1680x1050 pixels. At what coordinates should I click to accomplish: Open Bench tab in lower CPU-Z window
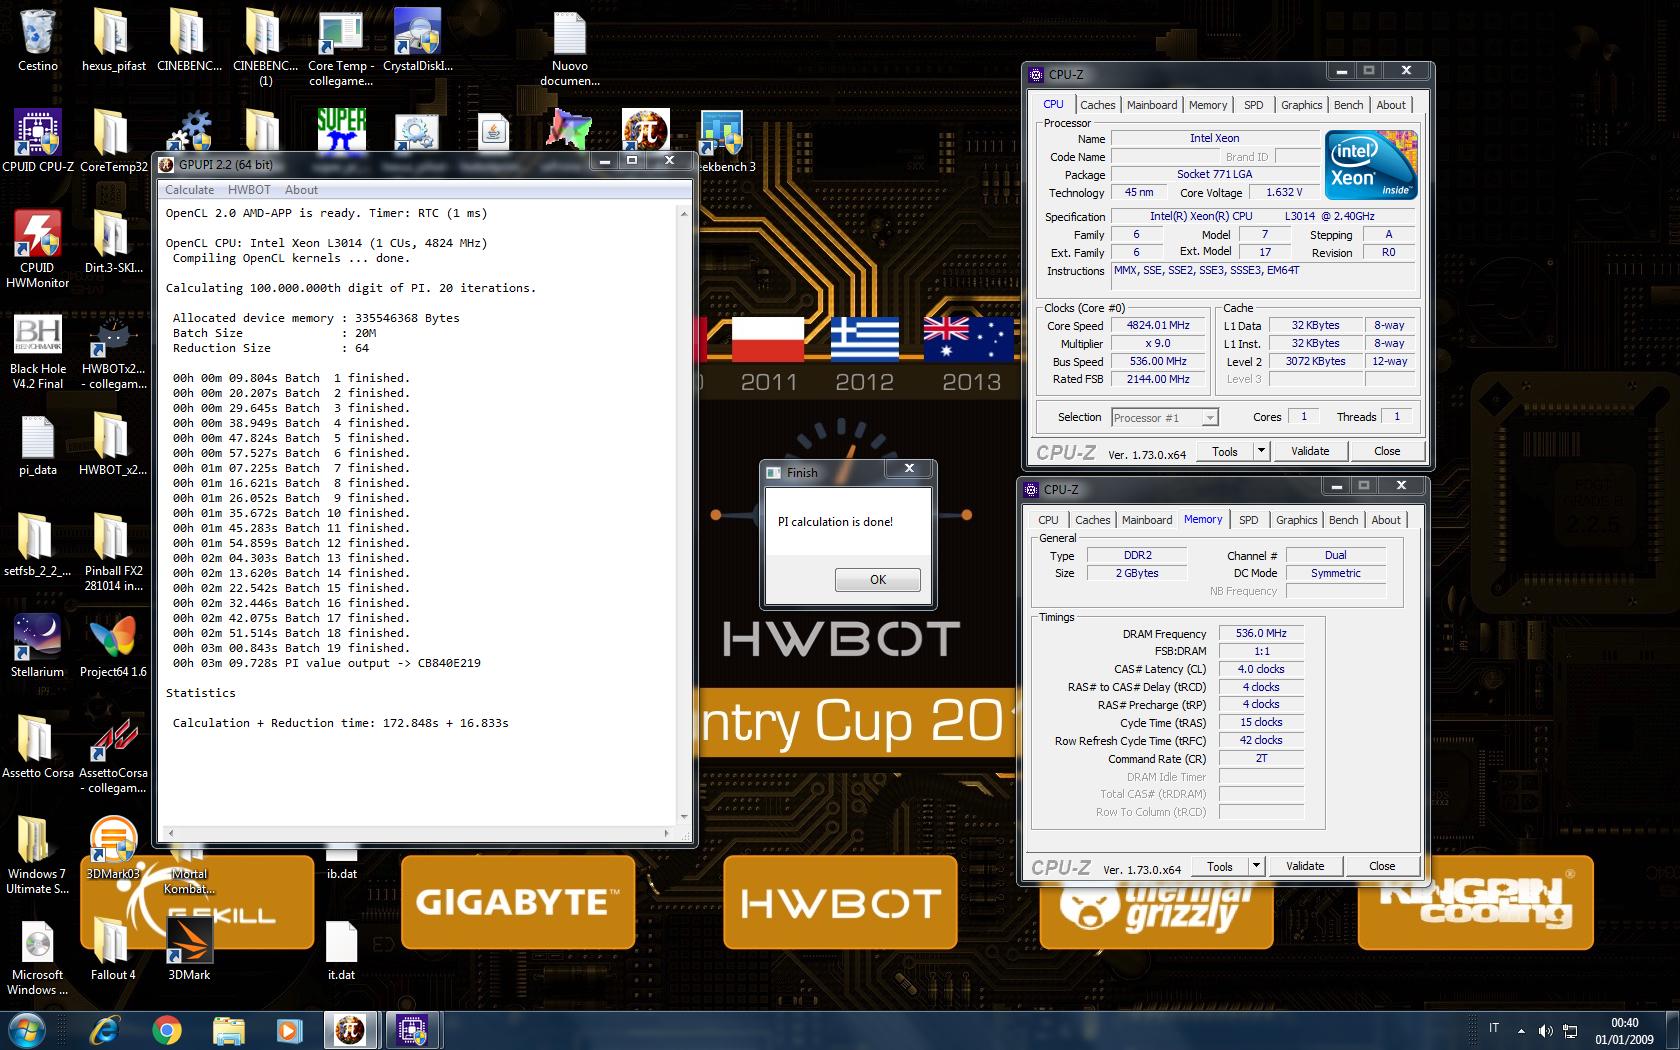tap(1343, 520)
